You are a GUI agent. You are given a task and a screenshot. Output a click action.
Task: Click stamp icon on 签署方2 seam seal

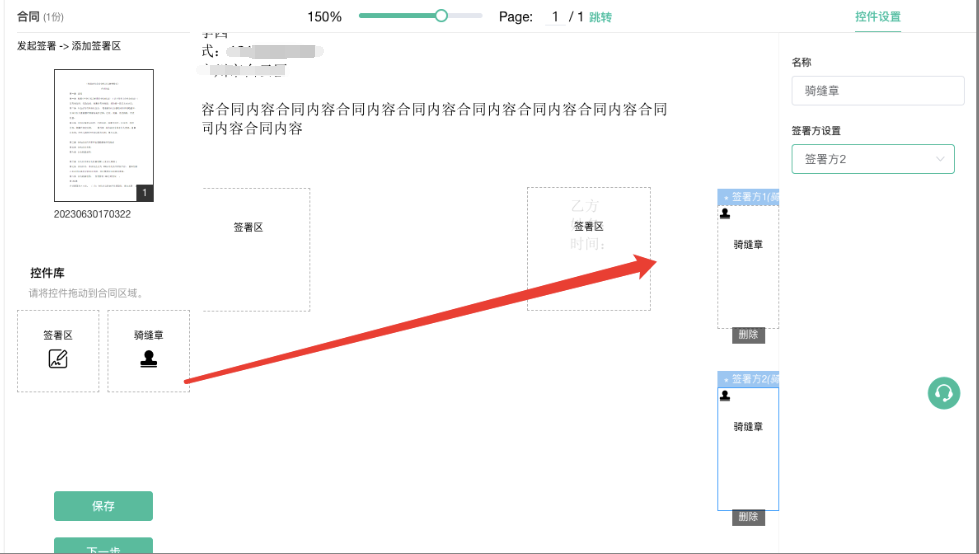click(x=725, y=396)
